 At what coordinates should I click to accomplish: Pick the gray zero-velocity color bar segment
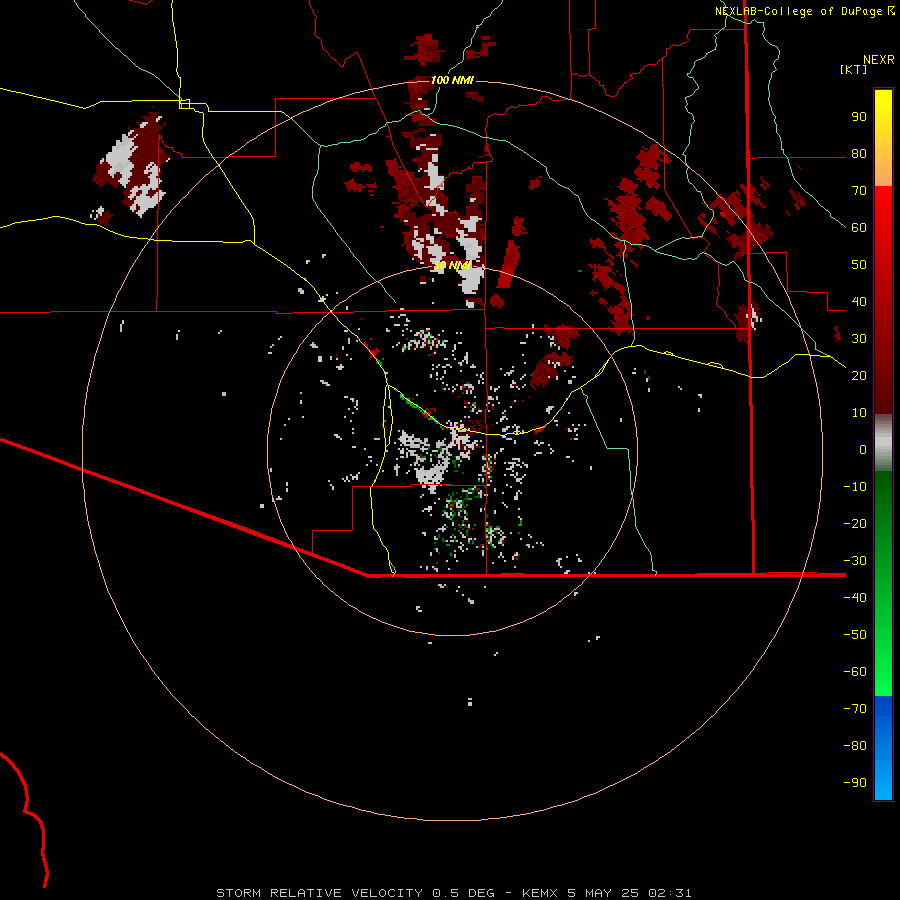point(883,443)
